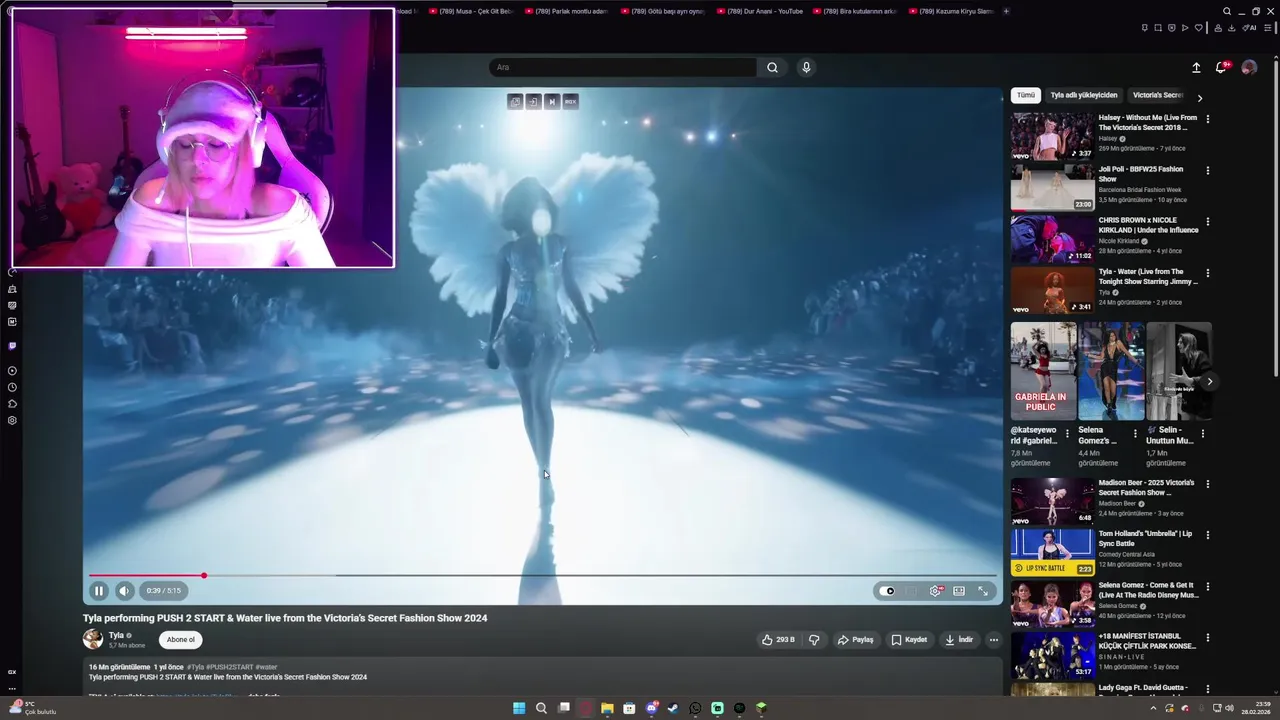Open the notifications bell
Screen dimensions: 1280x720
tap(1221, 67)
